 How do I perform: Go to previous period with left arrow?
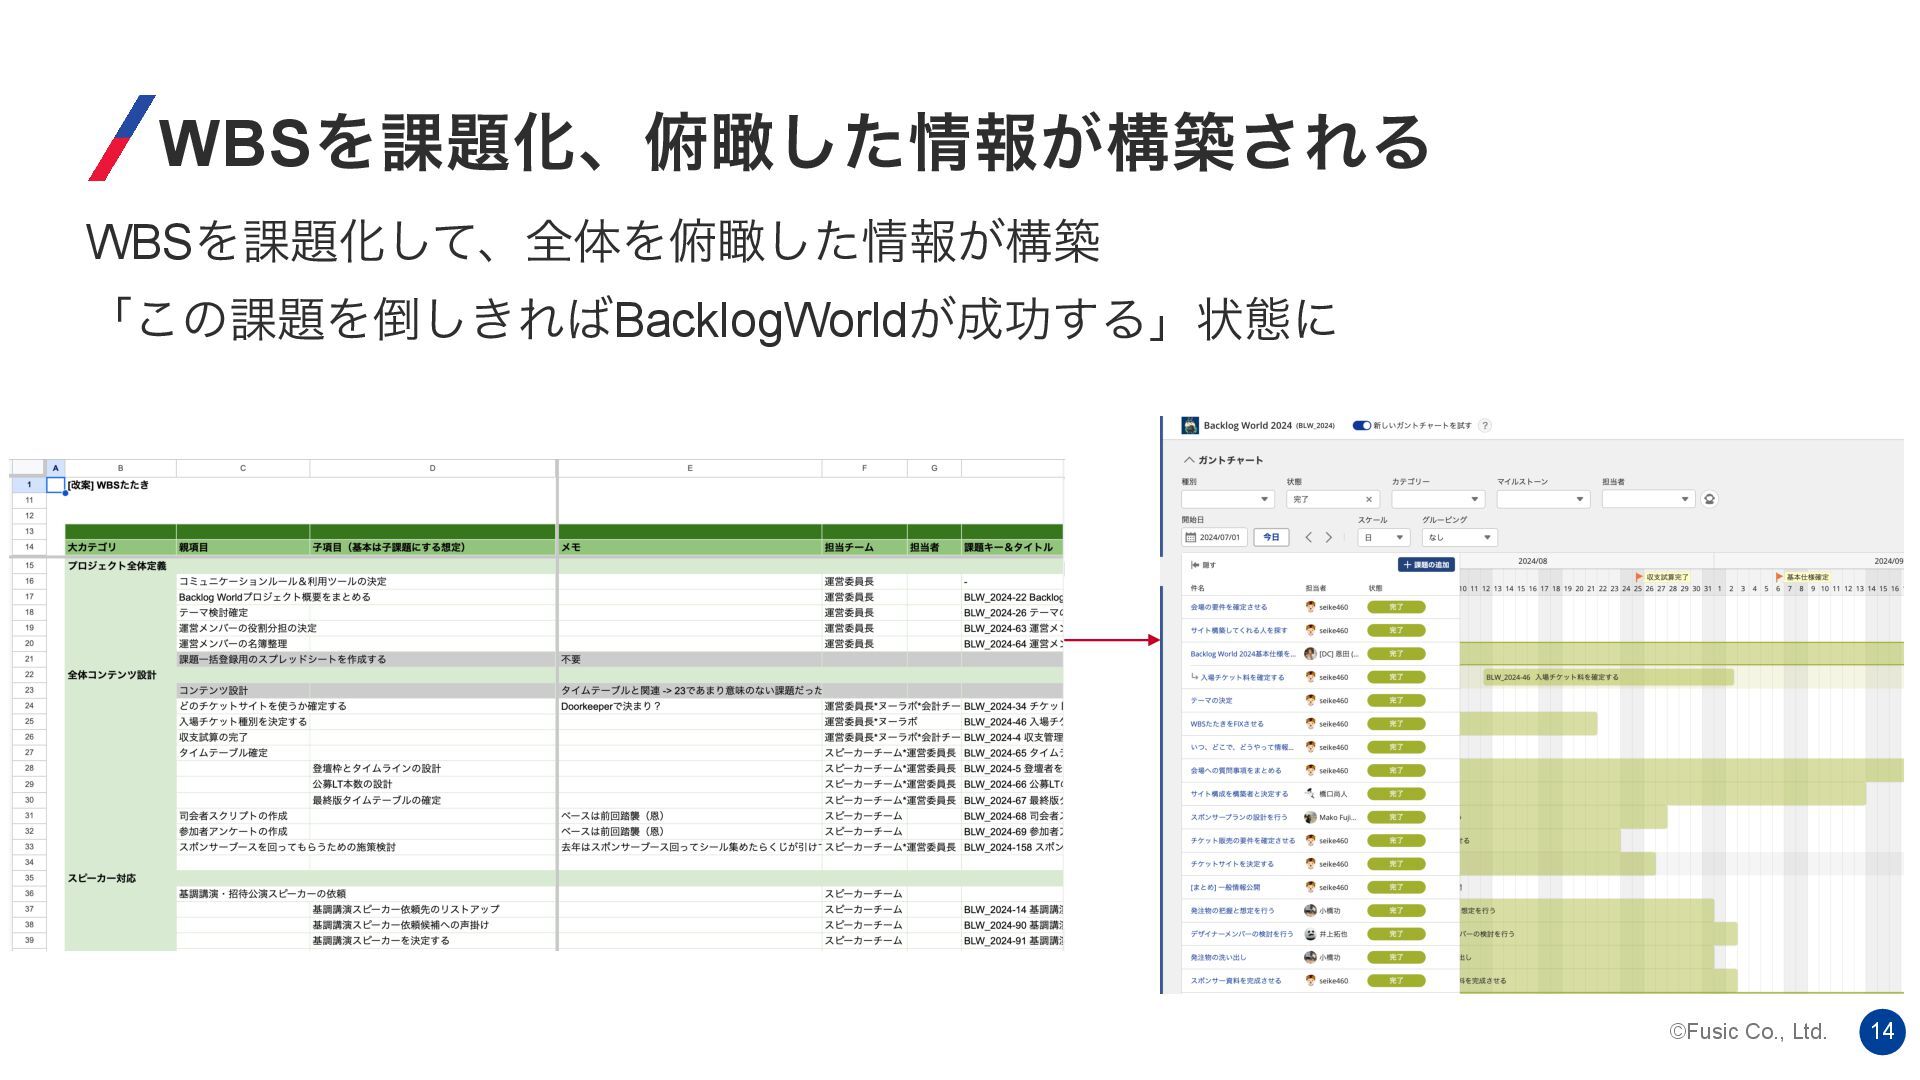click(1308, 537)
